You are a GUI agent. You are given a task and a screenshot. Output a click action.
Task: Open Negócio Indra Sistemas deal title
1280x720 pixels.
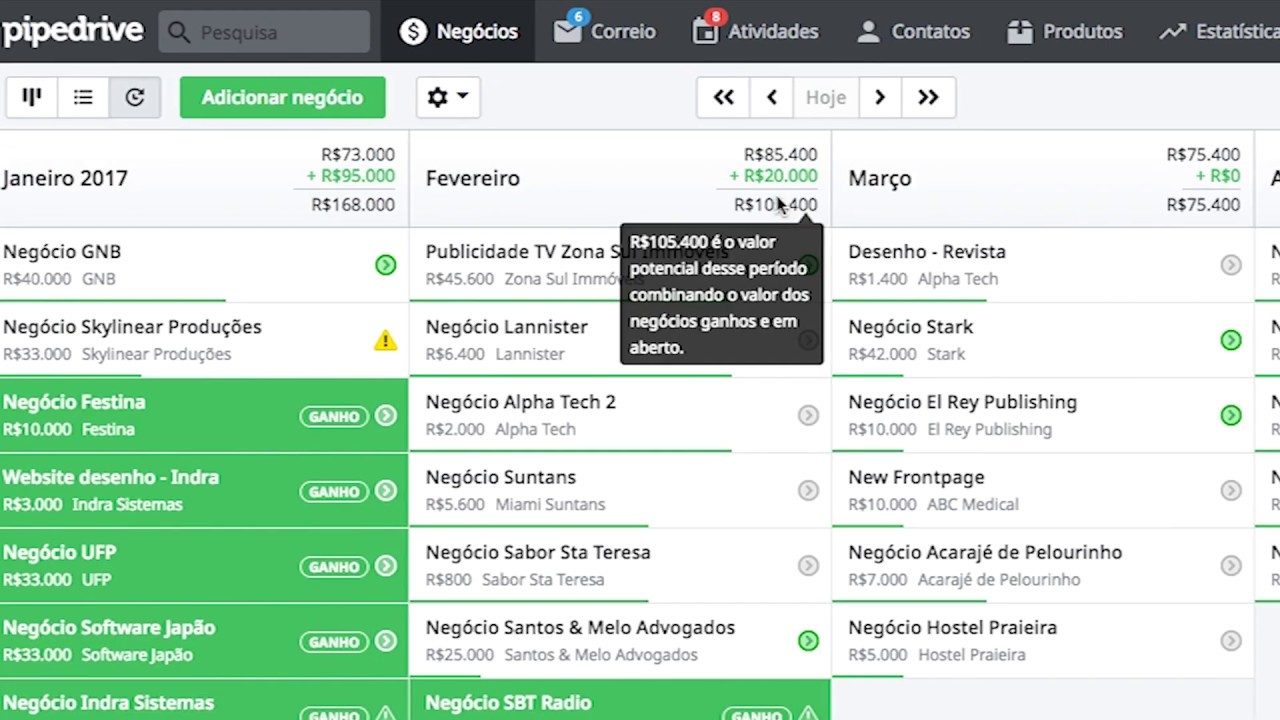coord(109,702)
